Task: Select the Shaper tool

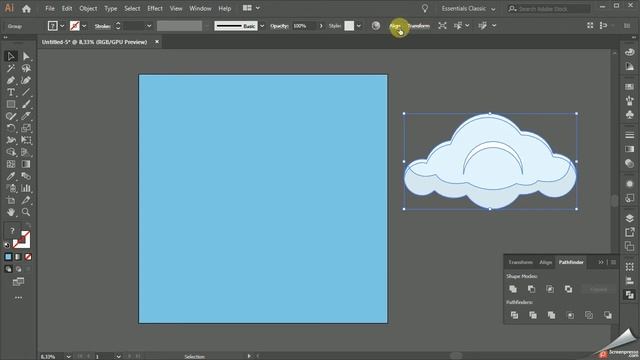Action: pos(11,116)
